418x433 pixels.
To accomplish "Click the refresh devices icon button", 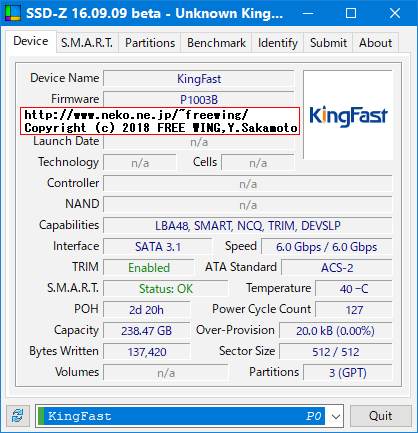I will pyautogui.click(x=18, y=416).
